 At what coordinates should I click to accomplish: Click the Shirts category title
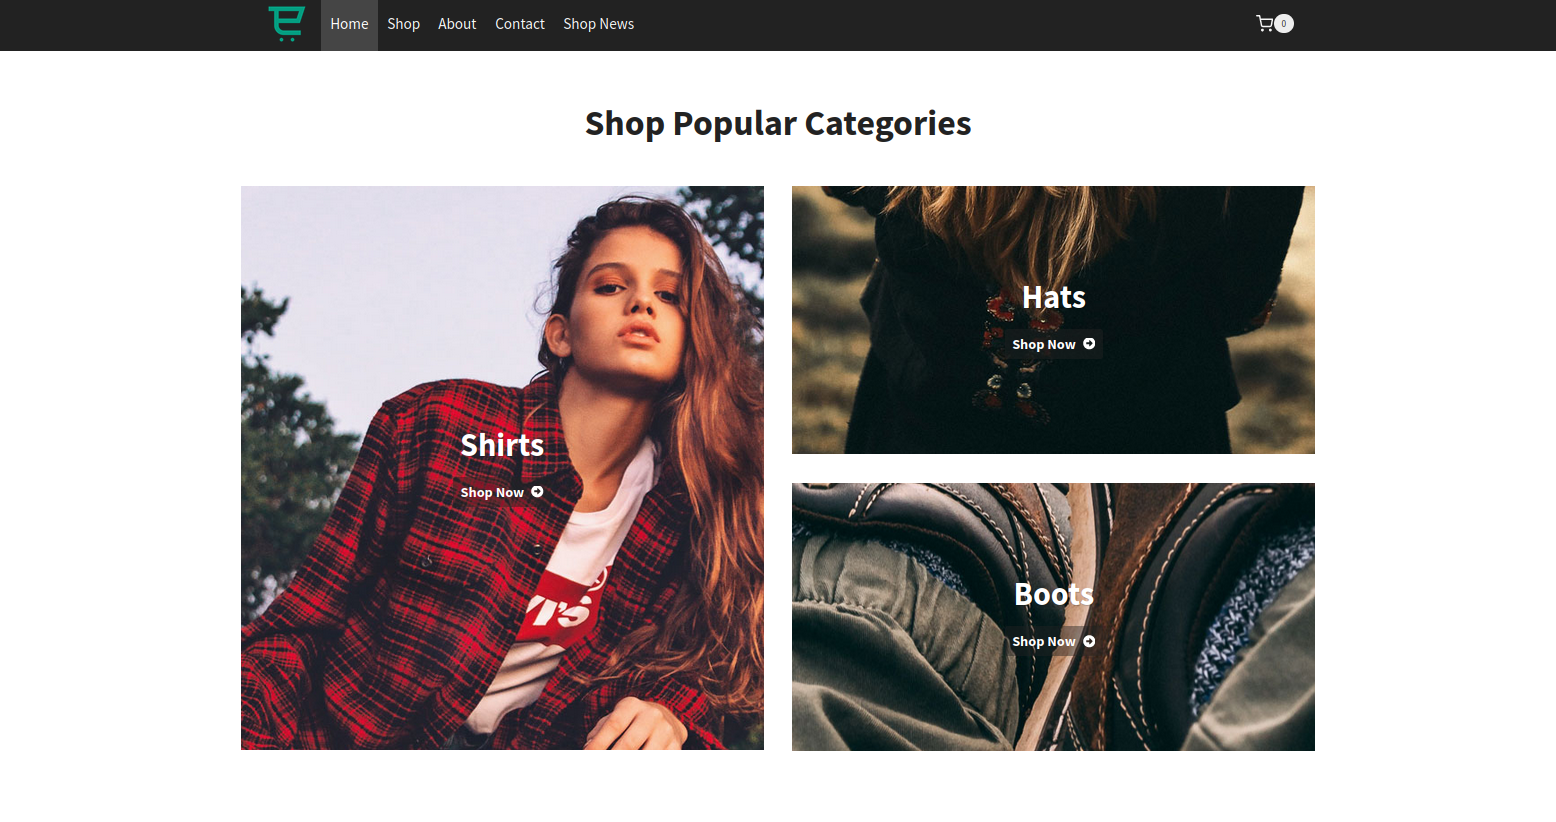[502, 445]
